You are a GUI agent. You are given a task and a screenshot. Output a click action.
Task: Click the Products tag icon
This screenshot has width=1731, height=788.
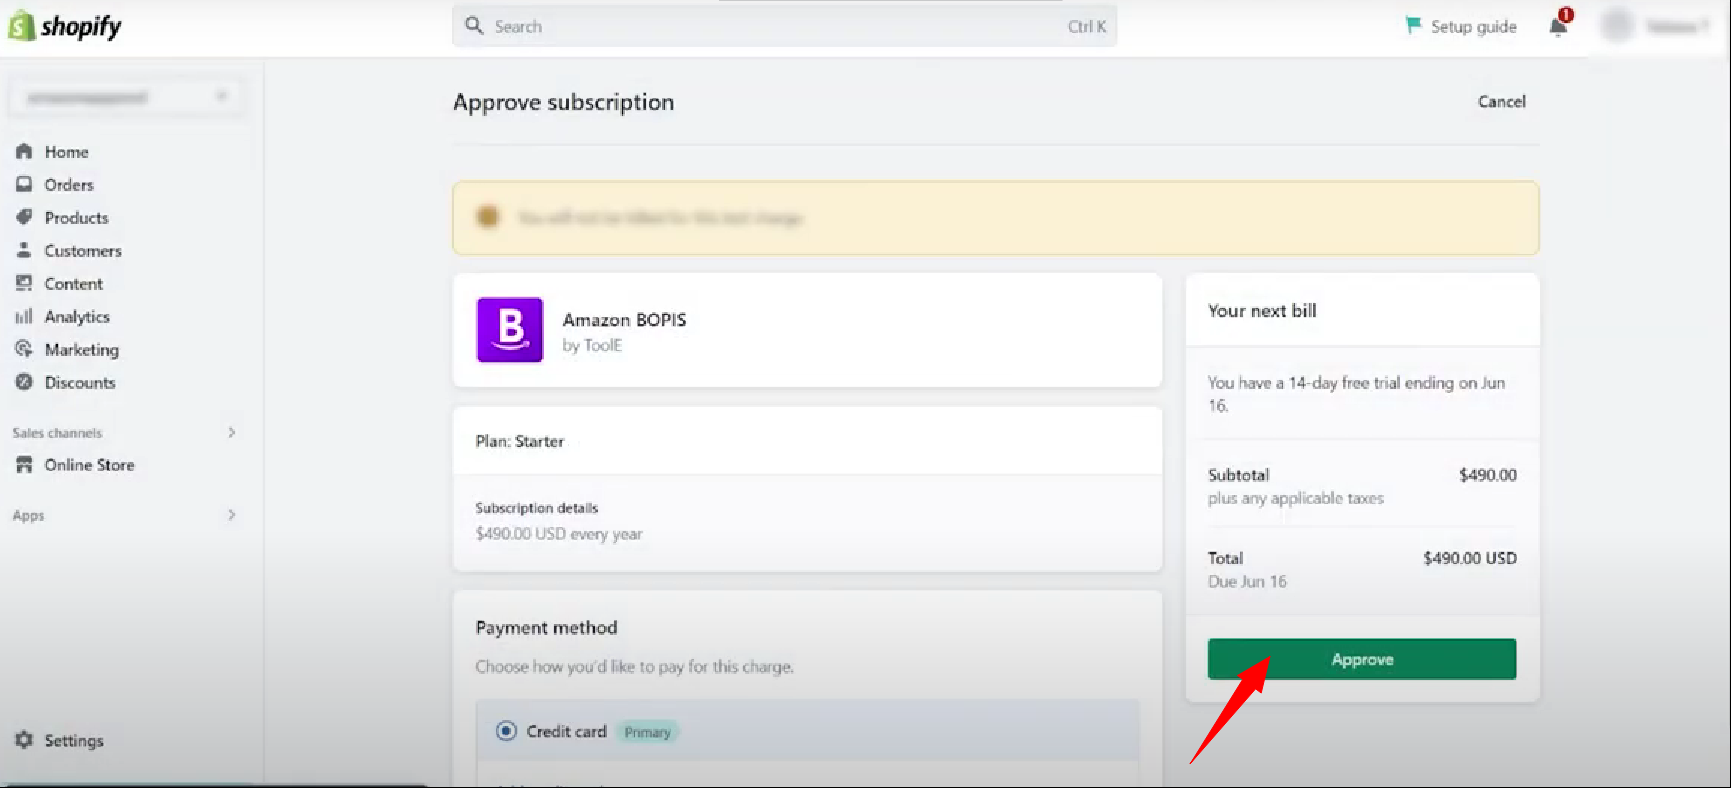24,217
